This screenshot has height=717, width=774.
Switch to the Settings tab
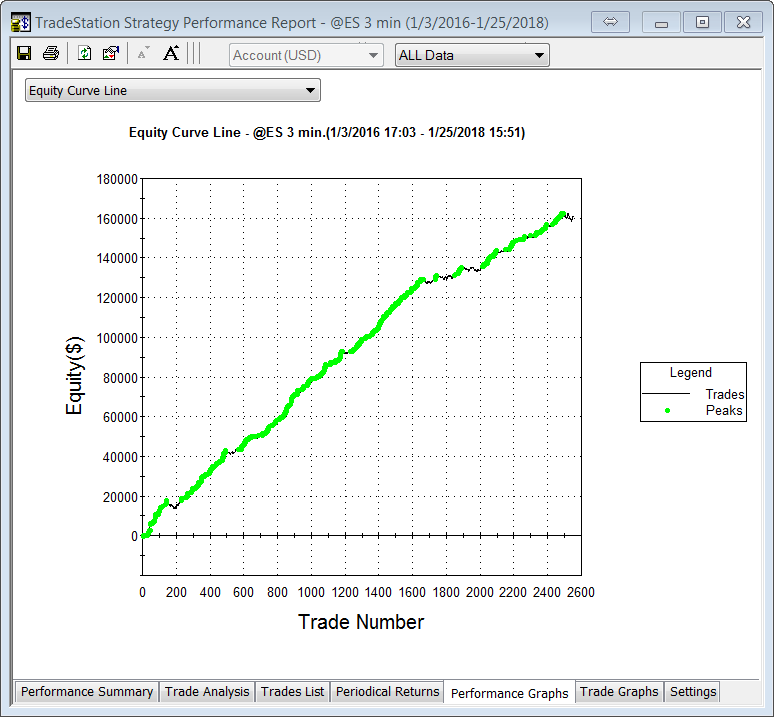[693, 692]
